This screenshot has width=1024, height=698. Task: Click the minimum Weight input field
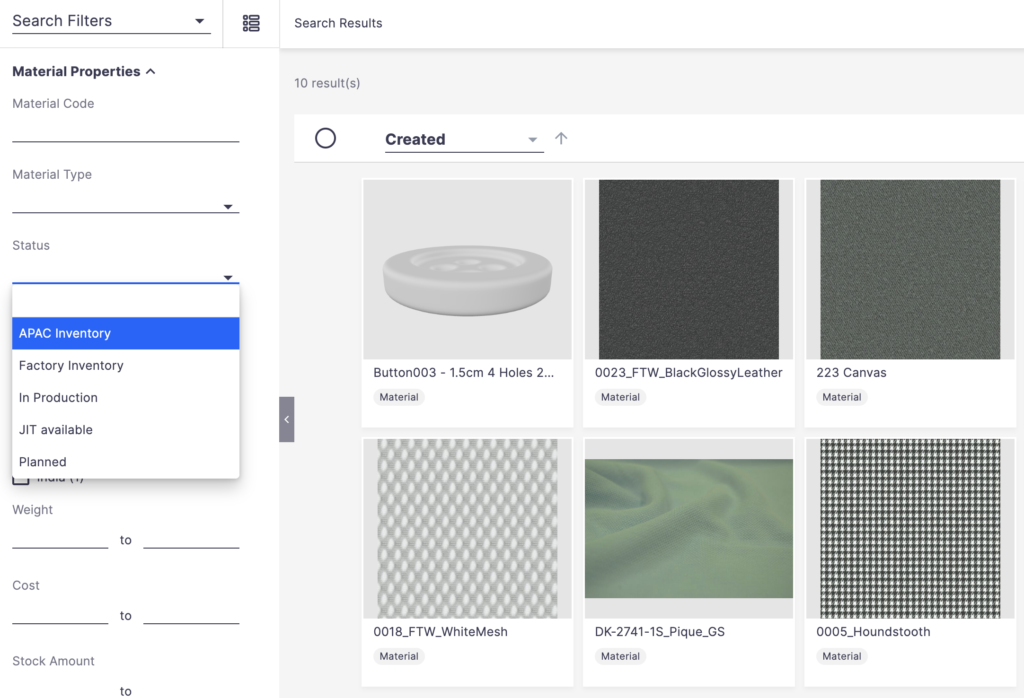(60, 539)
